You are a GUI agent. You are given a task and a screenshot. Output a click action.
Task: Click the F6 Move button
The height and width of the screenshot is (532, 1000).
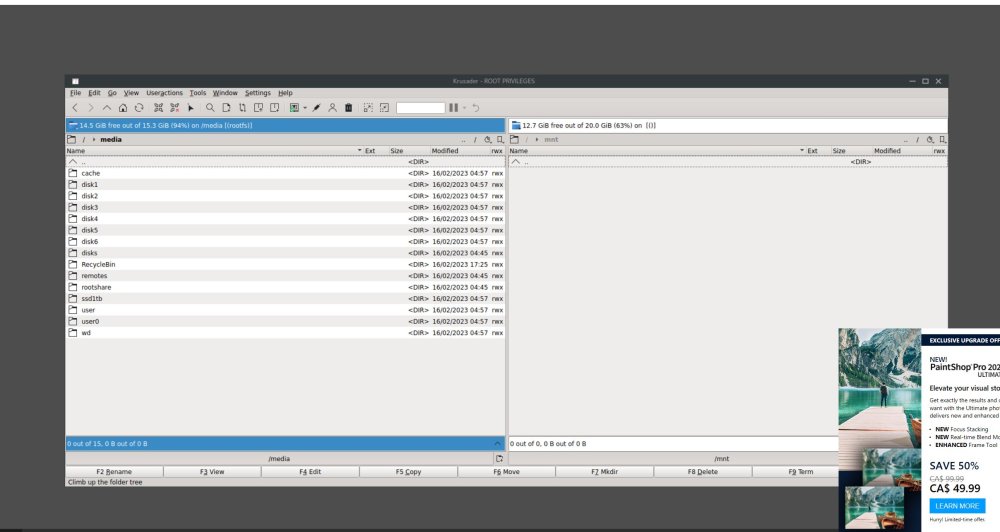(x=506, y=471)
